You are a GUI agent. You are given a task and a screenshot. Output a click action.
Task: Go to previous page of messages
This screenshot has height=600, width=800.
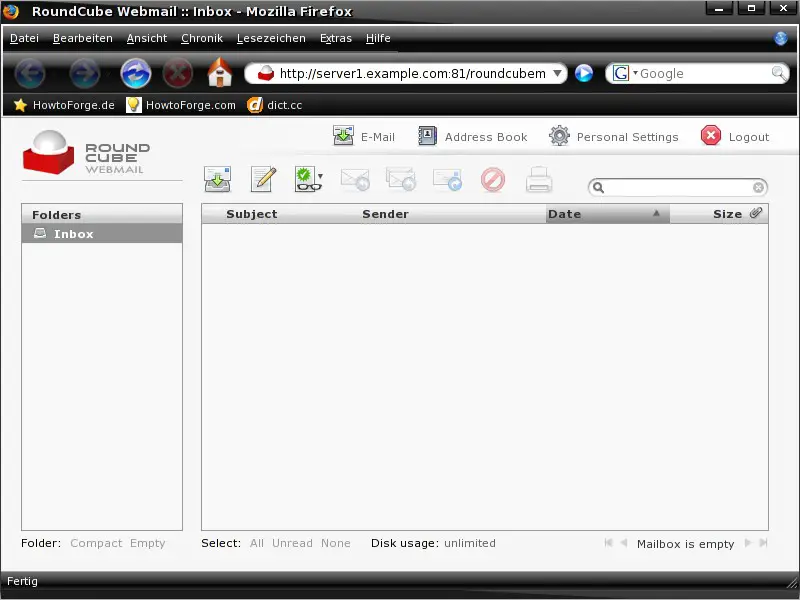click(623, 543)
